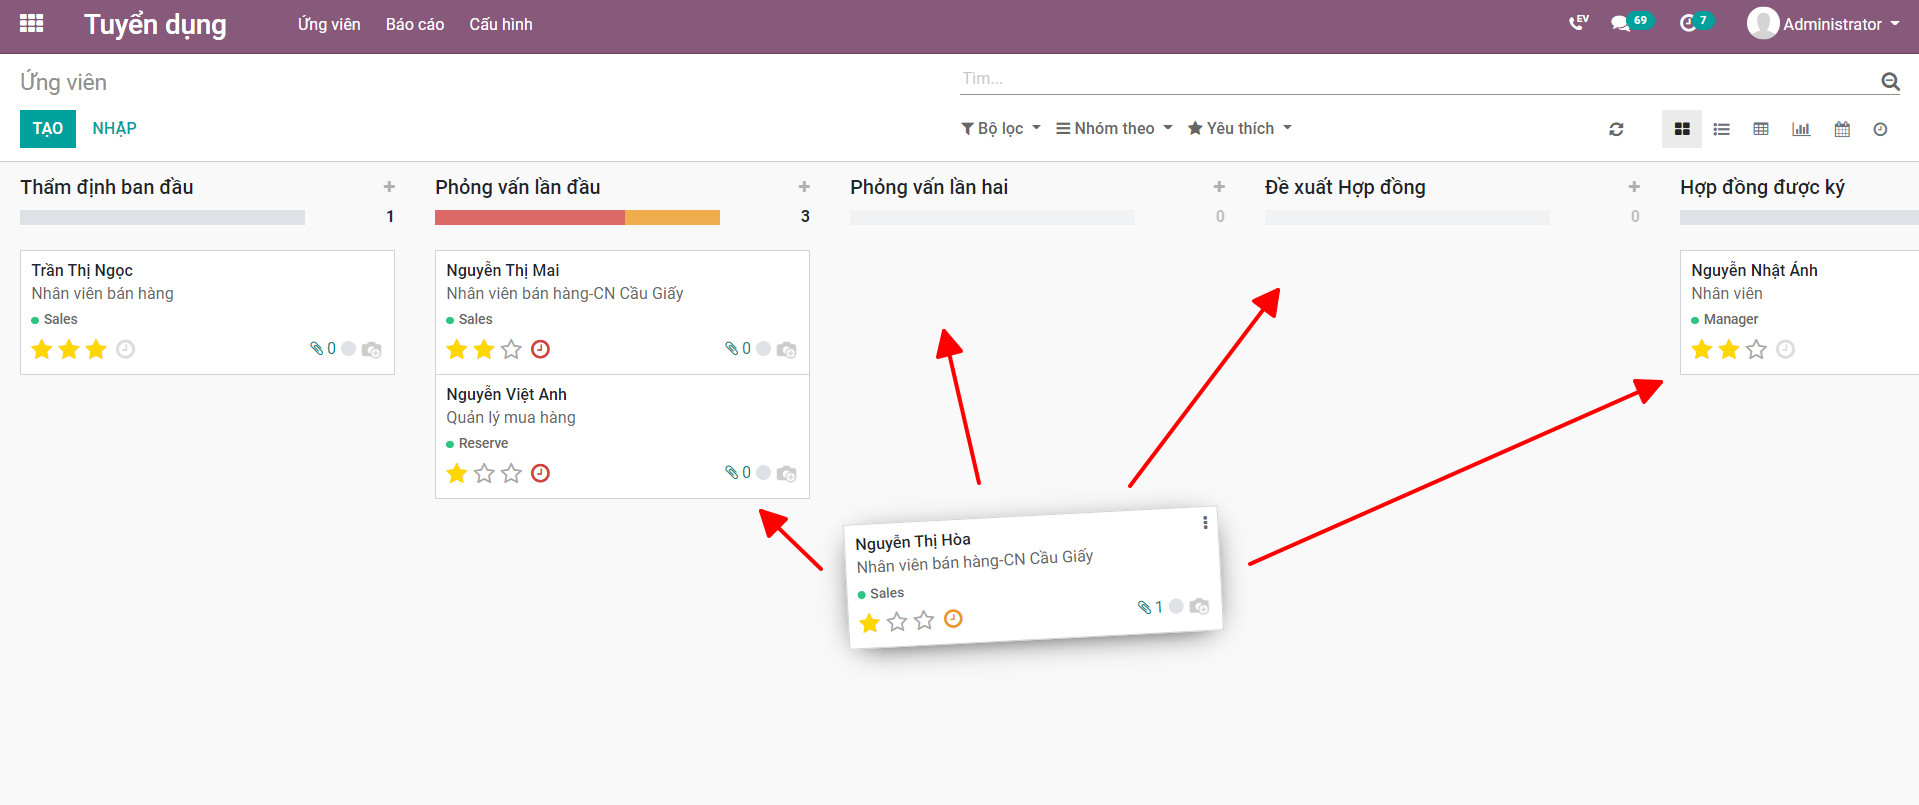Switch to Graph view icon

click(1801, 129)
